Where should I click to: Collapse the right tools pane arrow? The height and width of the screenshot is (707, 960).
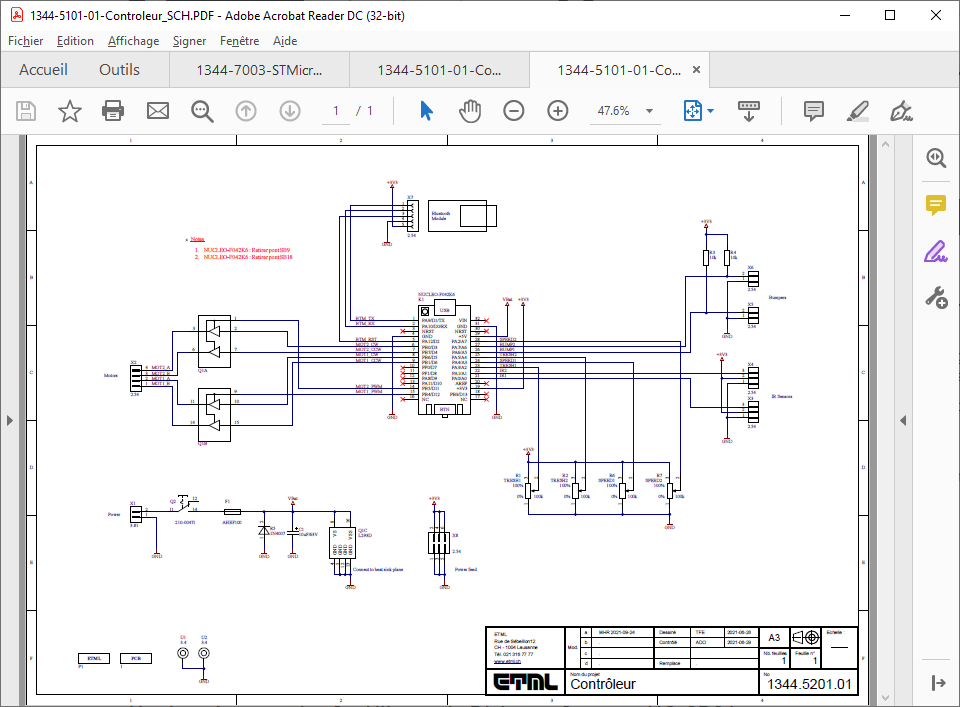(x=903, y=421)
